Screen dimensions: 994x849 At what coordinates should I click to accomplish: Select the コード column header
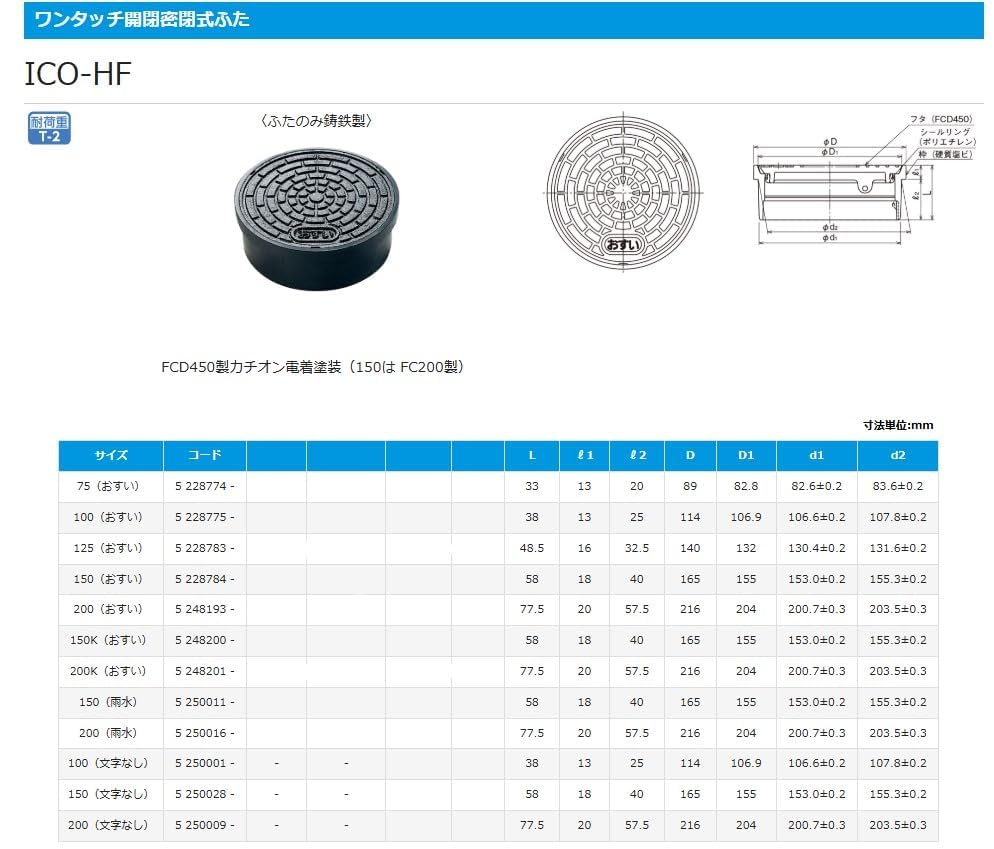tap(205, 455)
